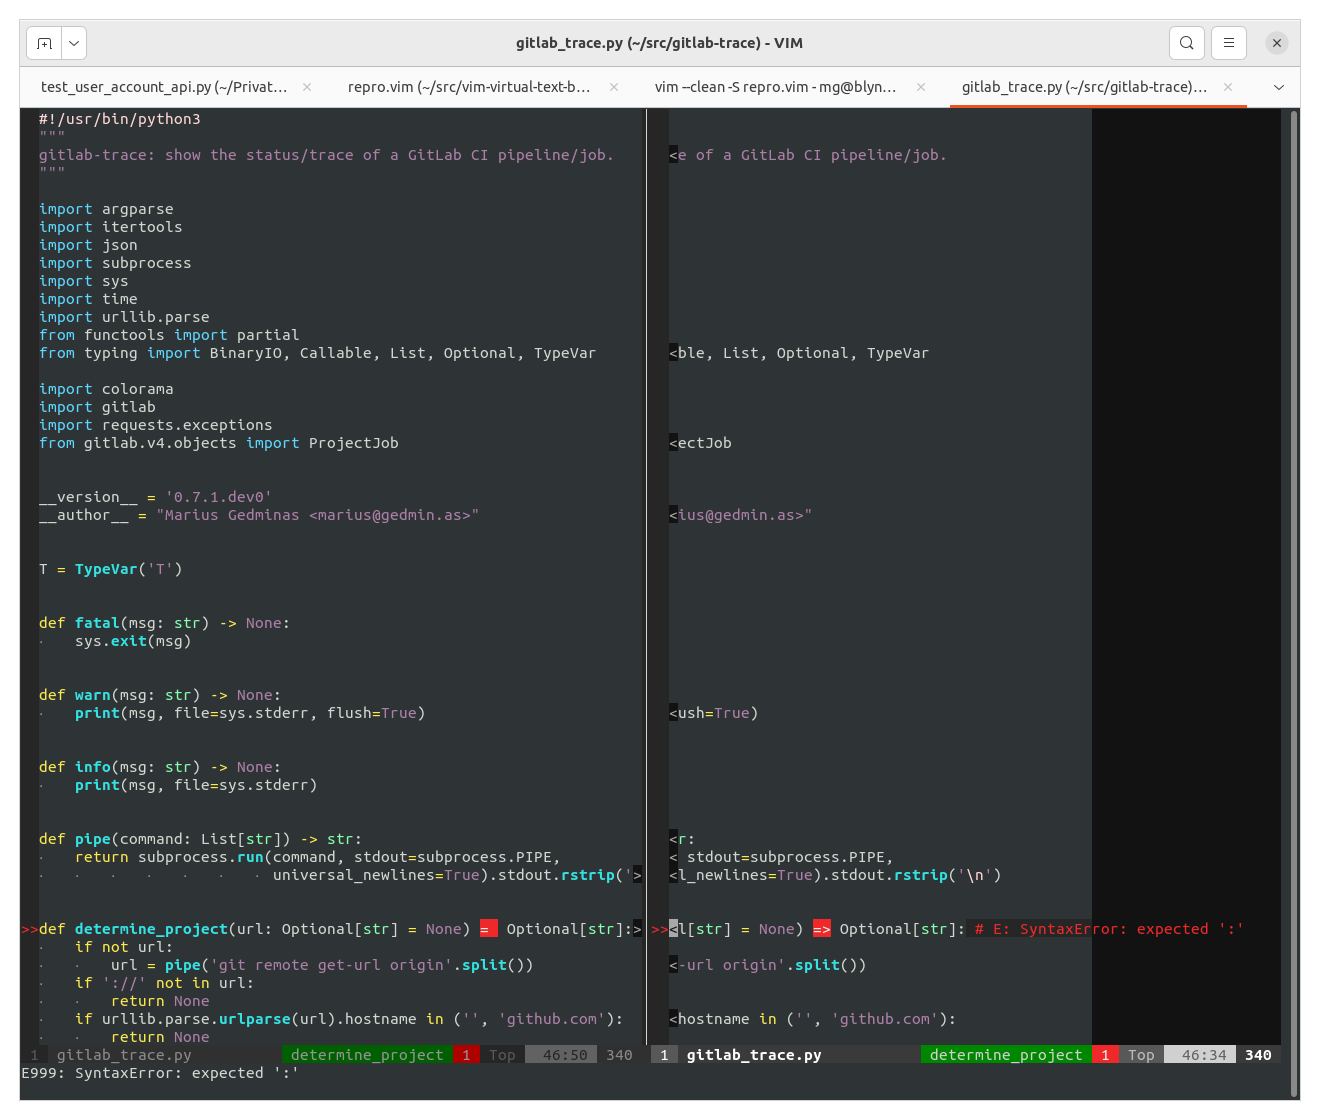1320x1120 pixels.
Task: Close the repro.vim tab
Action: (x=614, y=87)
